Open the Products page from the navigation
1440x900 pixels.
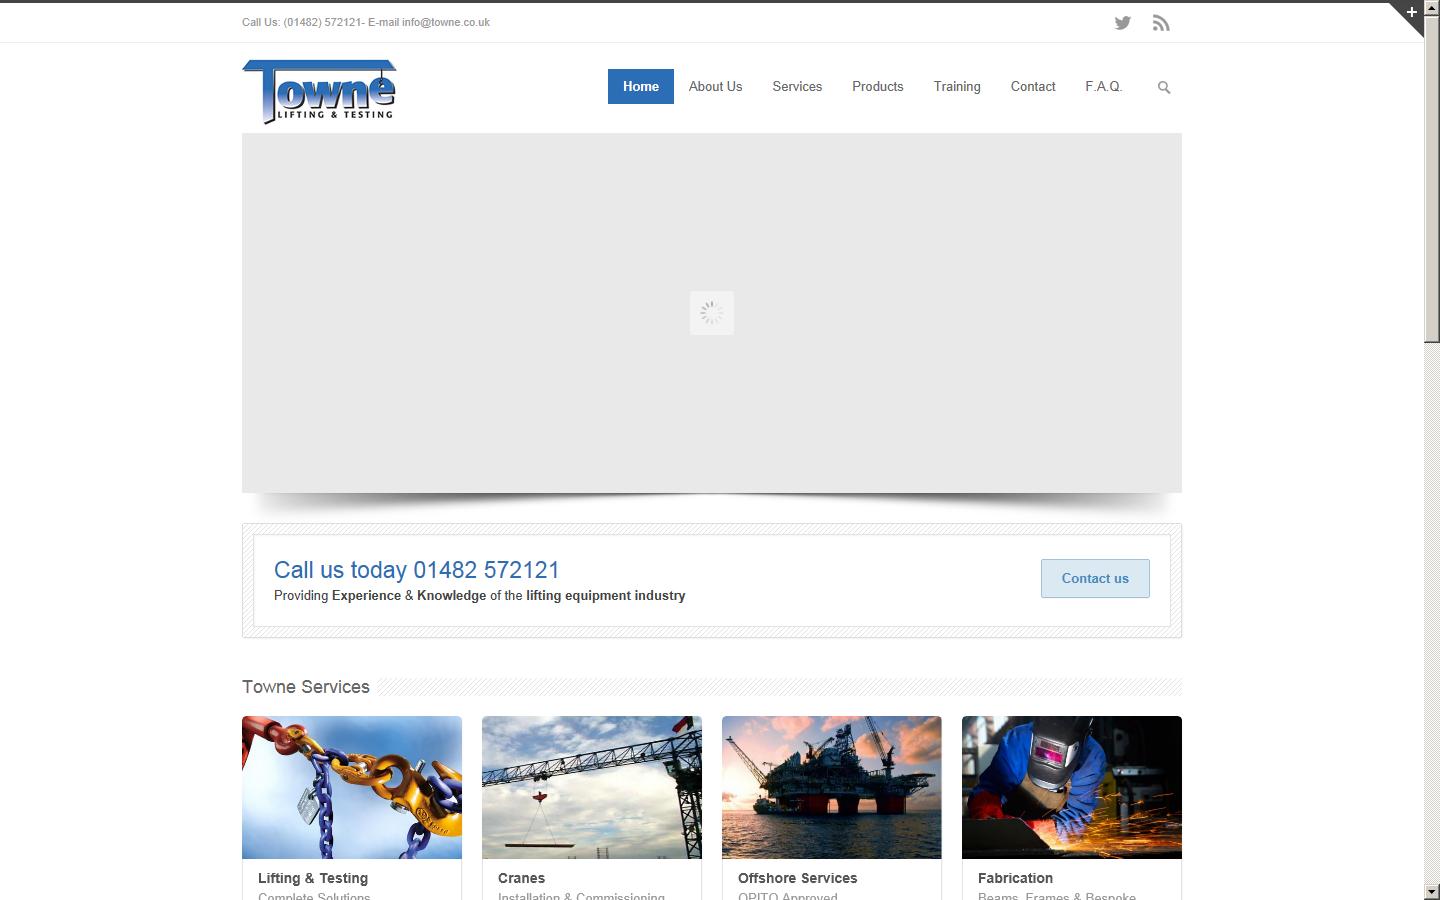point(877,86)
